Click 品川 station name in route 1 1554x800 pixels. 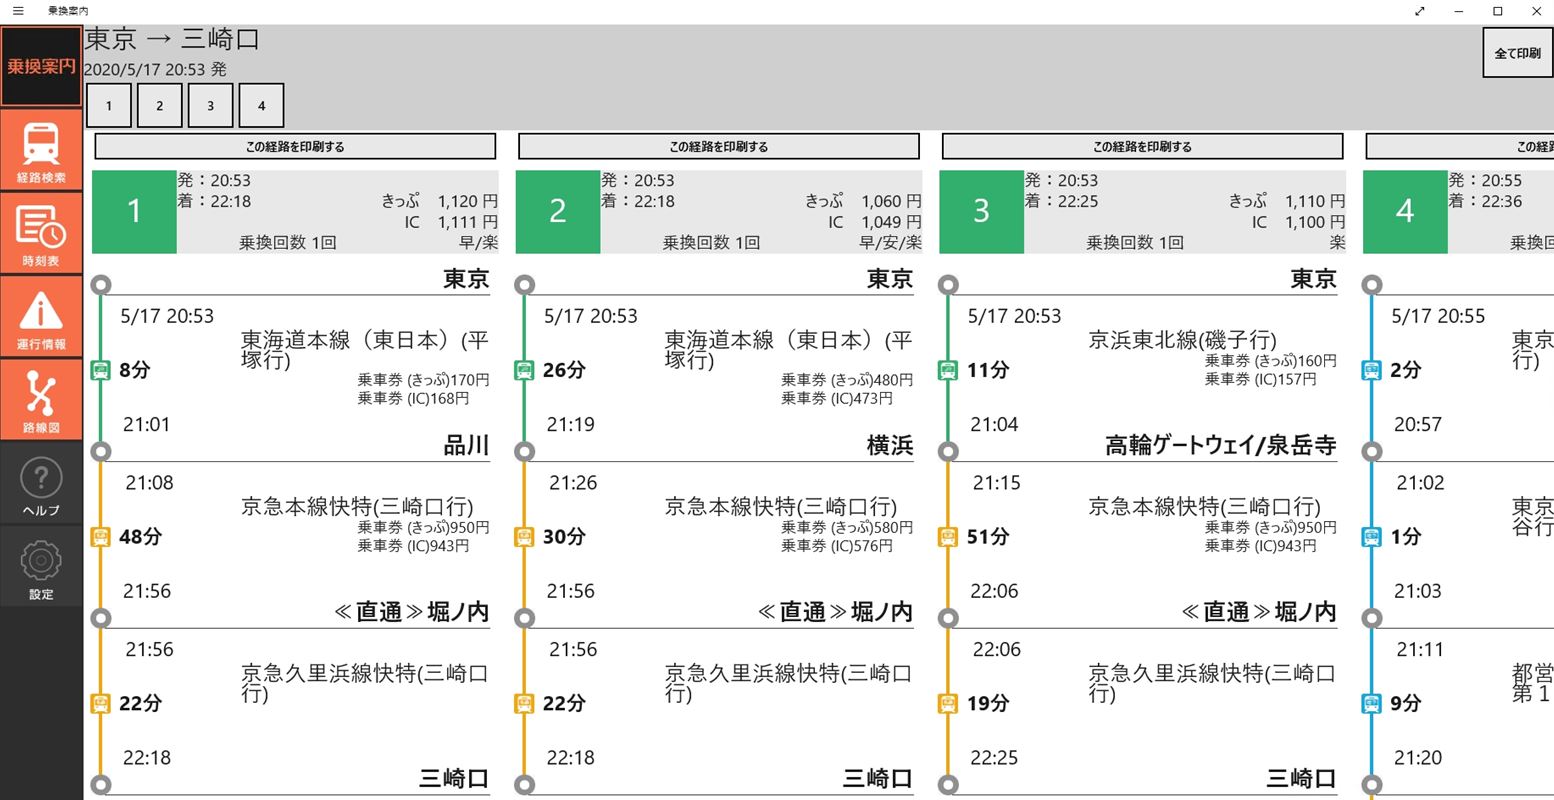coord(466,445)
